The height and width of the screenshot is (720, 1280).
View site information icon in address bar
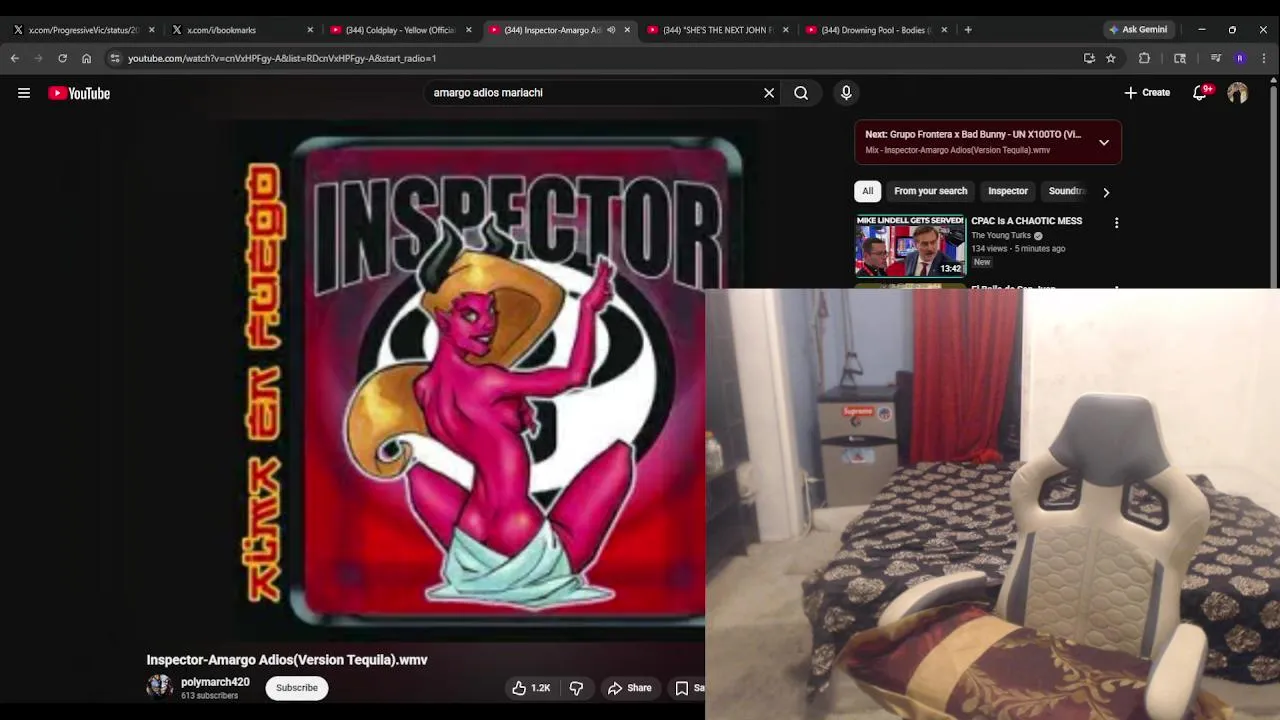115,58
